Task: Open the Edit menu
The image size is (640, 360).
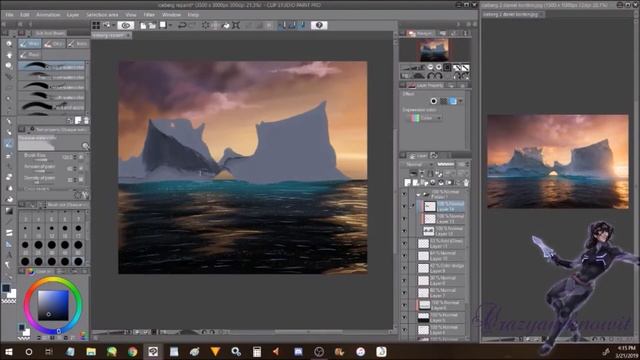Action: (x=25, y=15)
